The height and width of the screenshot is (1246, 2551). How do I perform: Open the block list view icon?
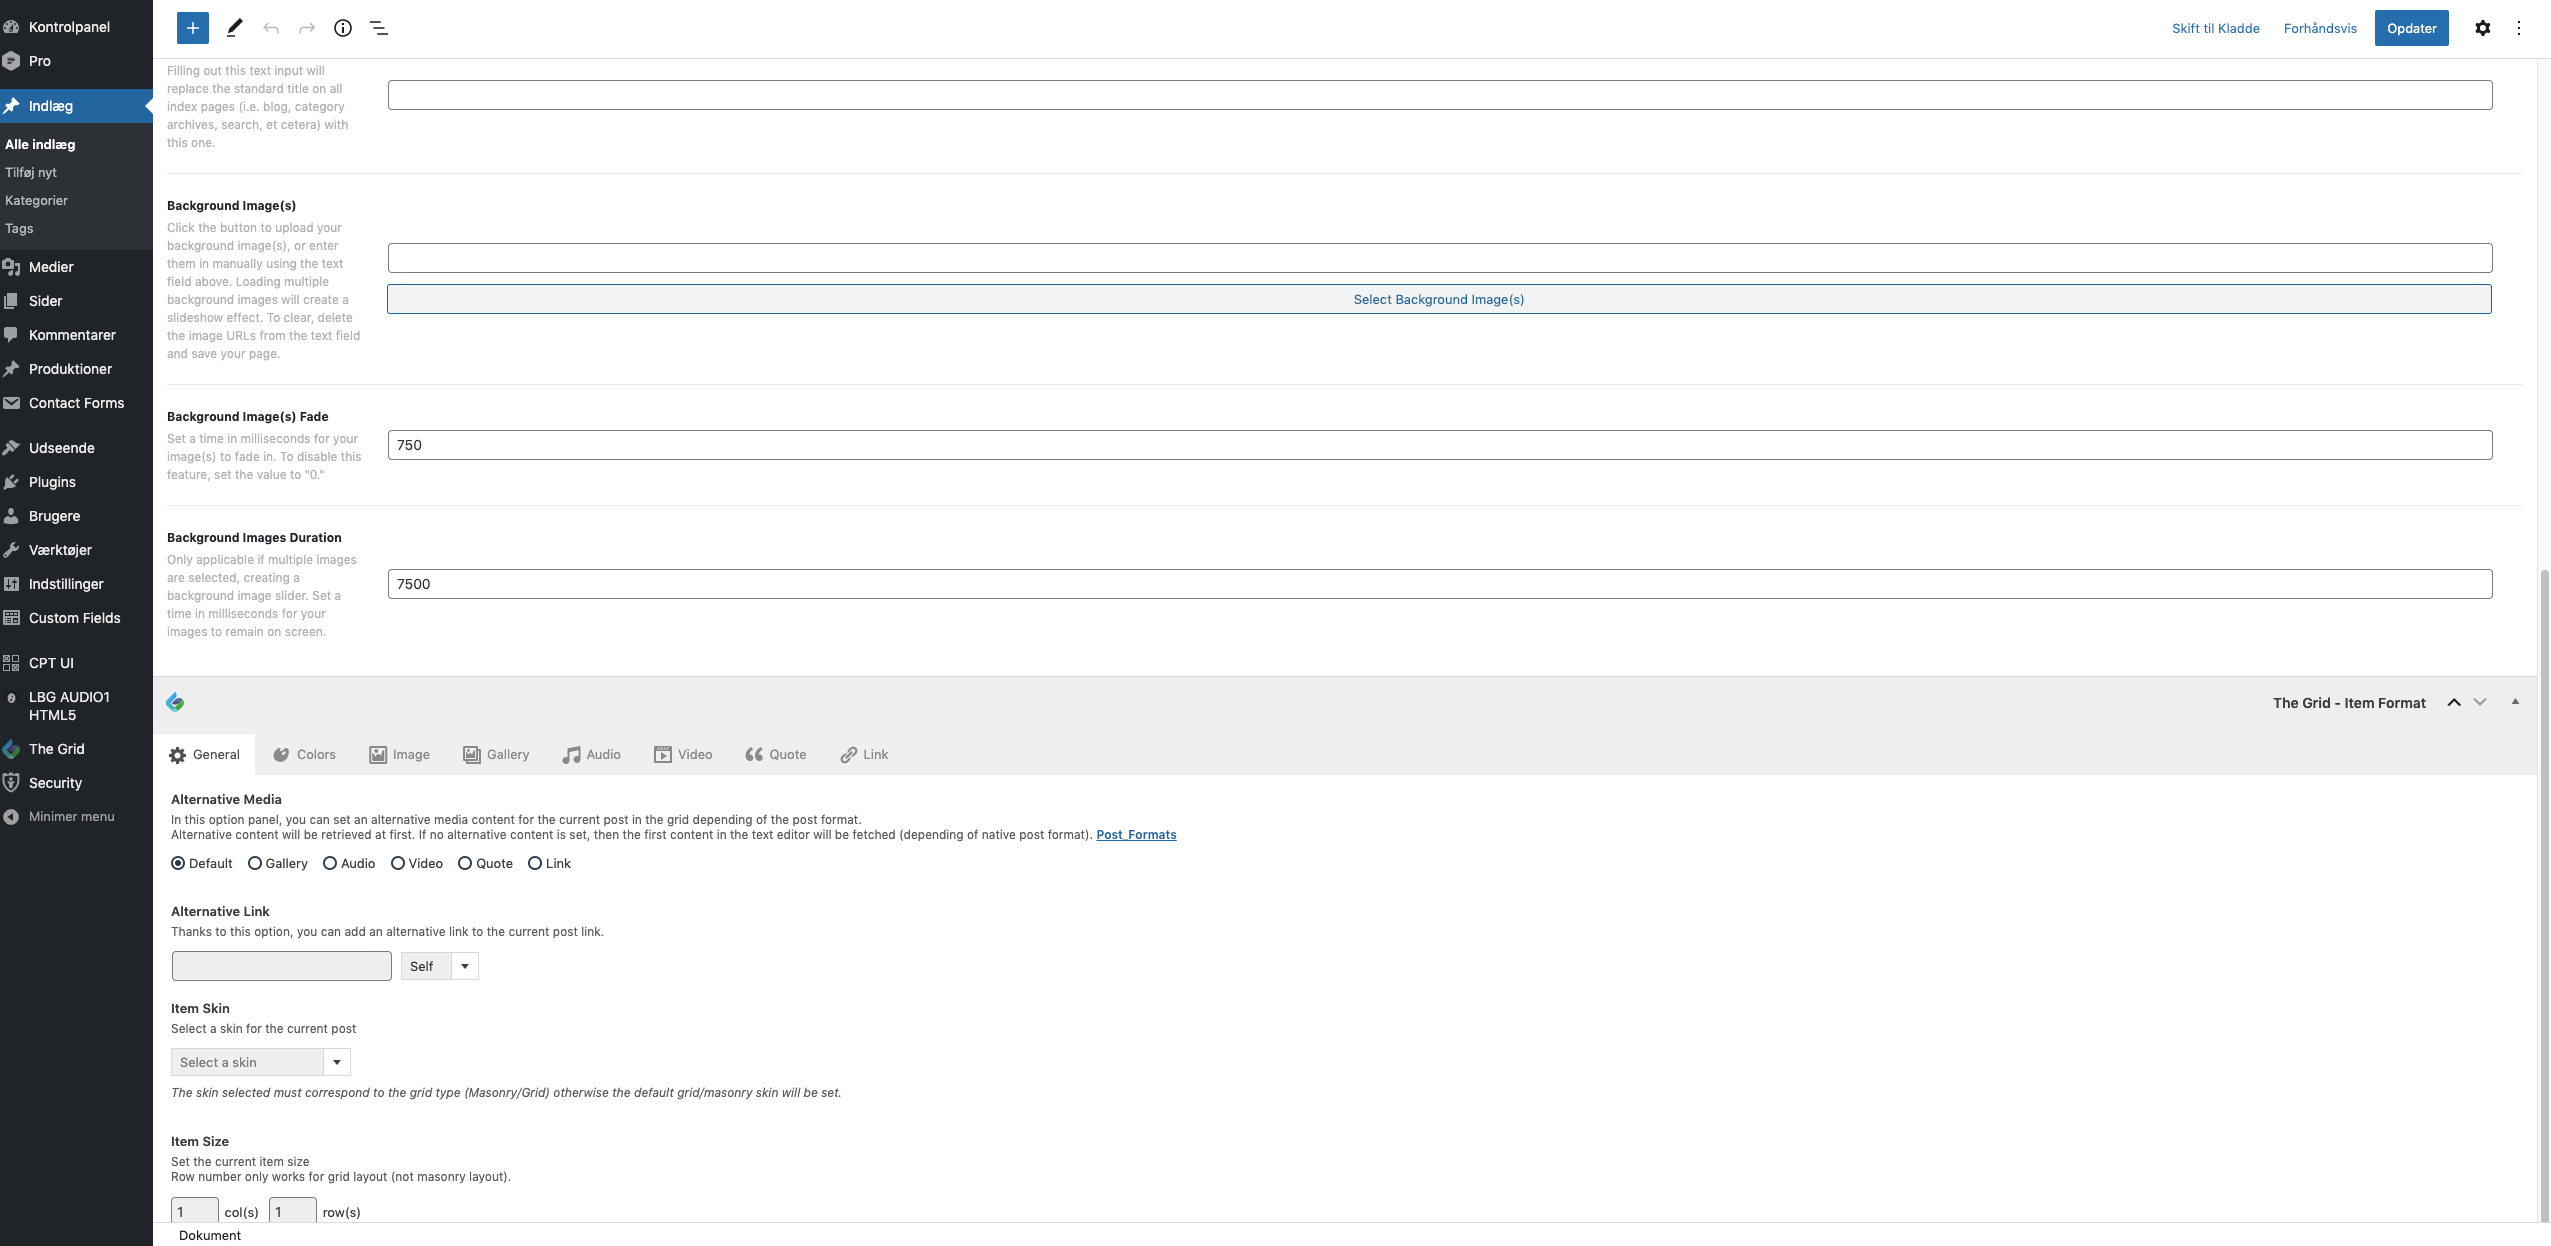379,28
